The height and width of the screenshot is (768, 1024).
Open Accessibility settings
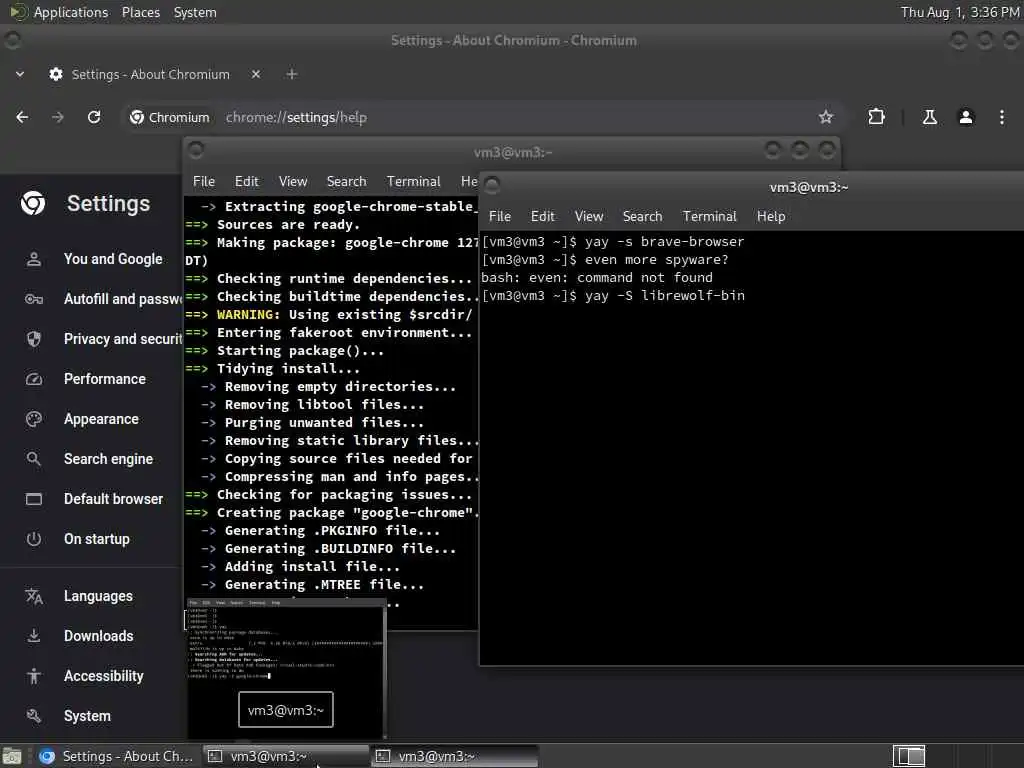coord(103,677)
